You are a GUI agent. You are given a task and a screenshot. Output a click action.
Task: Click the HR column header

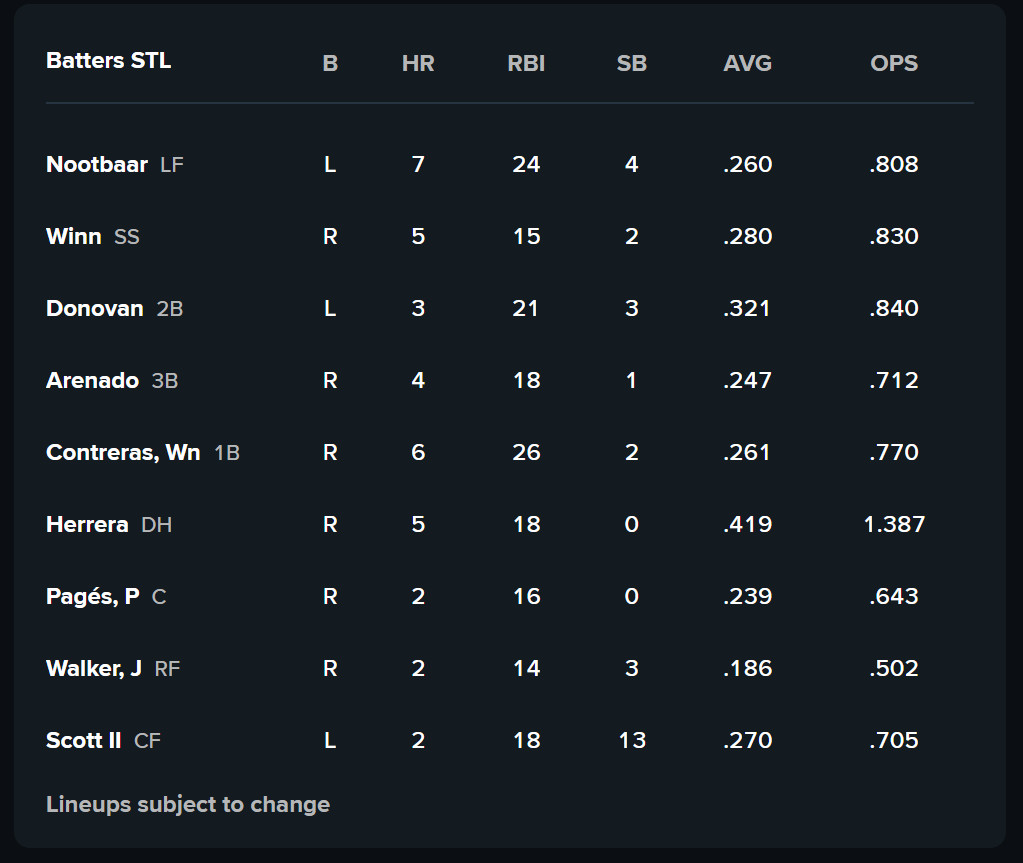coord(418,63)
